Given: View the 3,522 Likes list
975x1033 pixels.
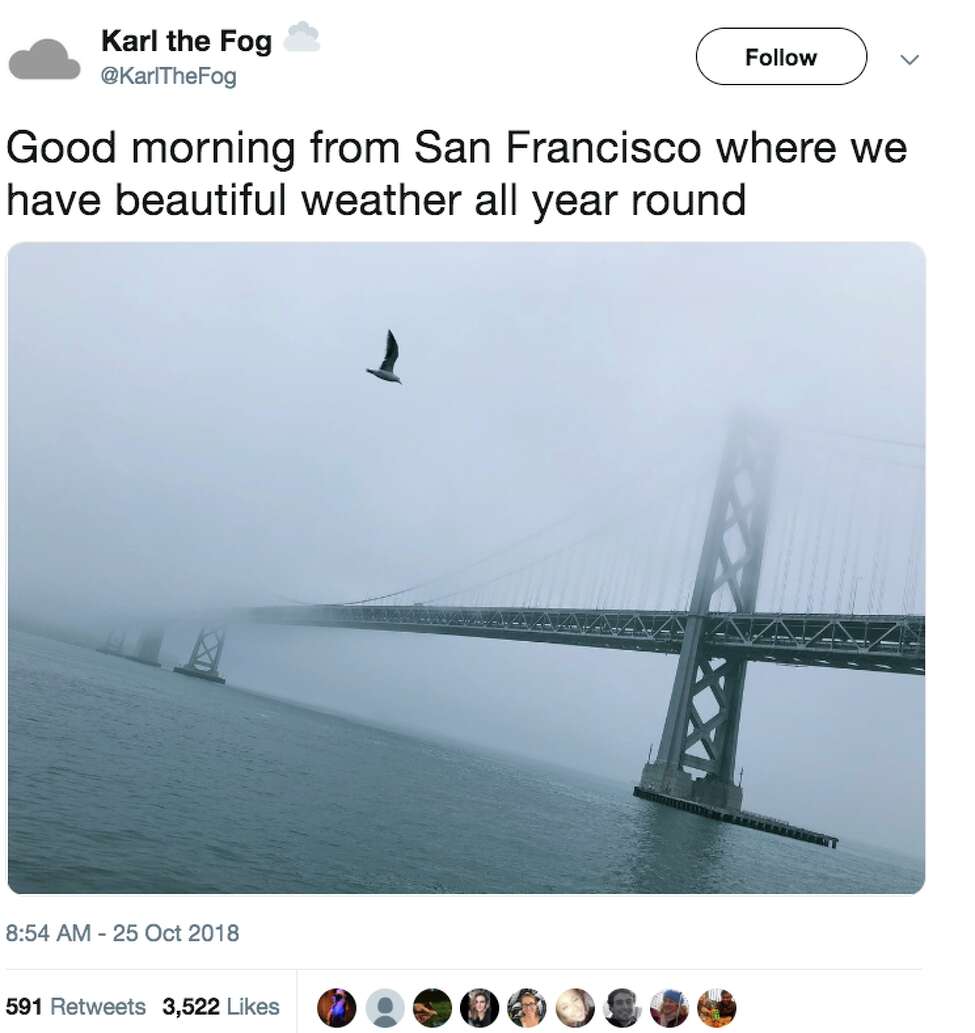Looking at the screenshot, I should pyautogui.click(x=221, y=1006).
